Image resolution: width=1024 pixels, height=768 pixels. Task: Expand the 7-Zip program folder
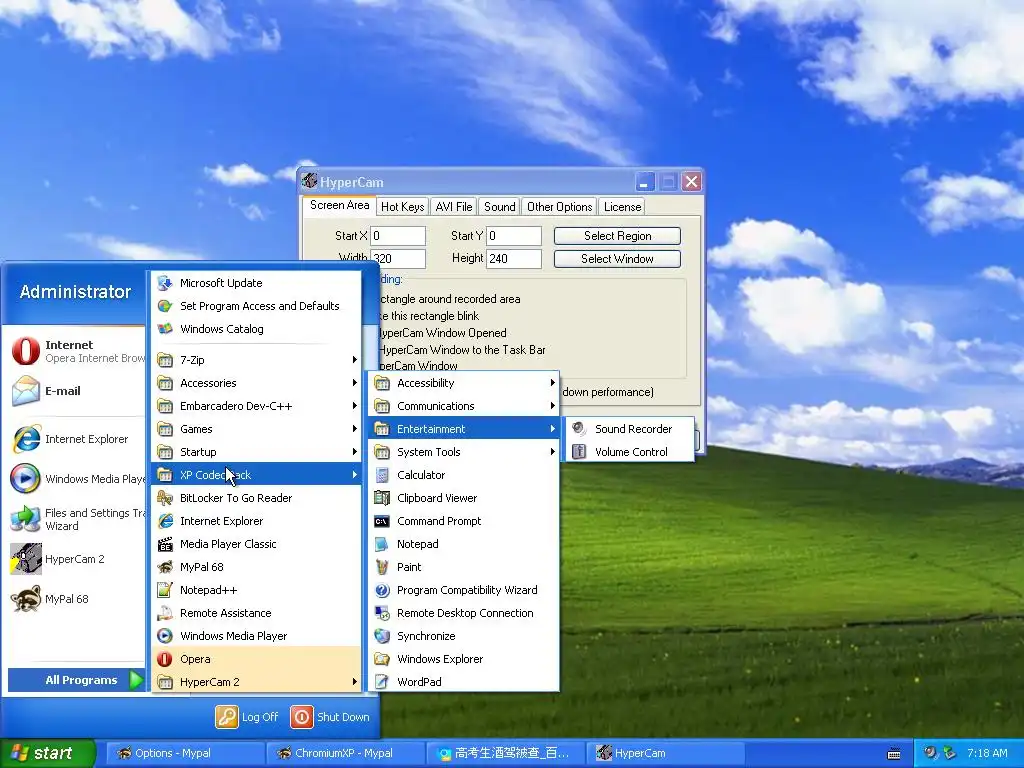(257, 360)
